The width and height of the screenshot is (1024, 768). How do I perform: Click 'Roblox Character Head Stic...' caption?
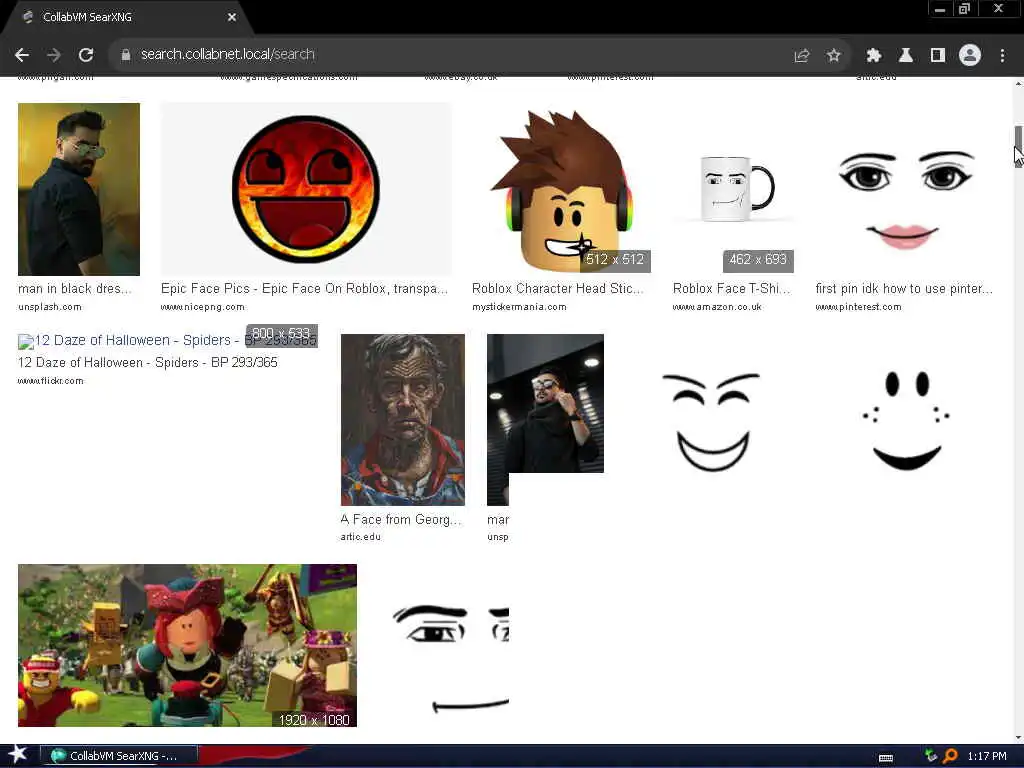tap(558, 289)
